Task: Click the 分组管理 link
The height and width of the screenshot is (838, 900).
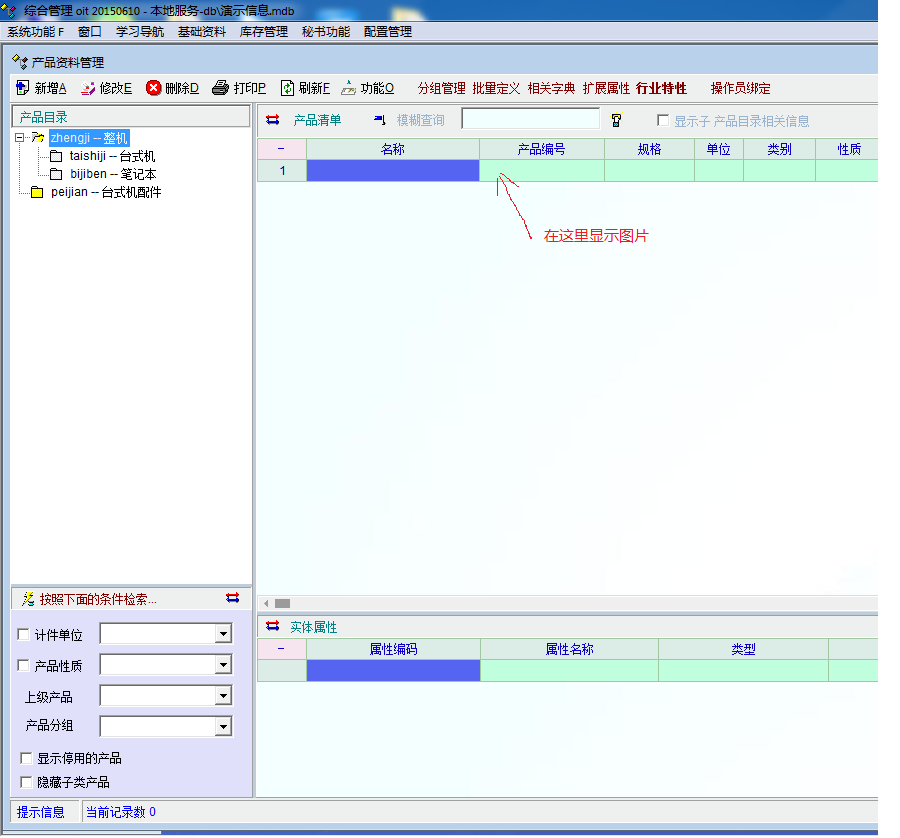Action: (441, 88)
